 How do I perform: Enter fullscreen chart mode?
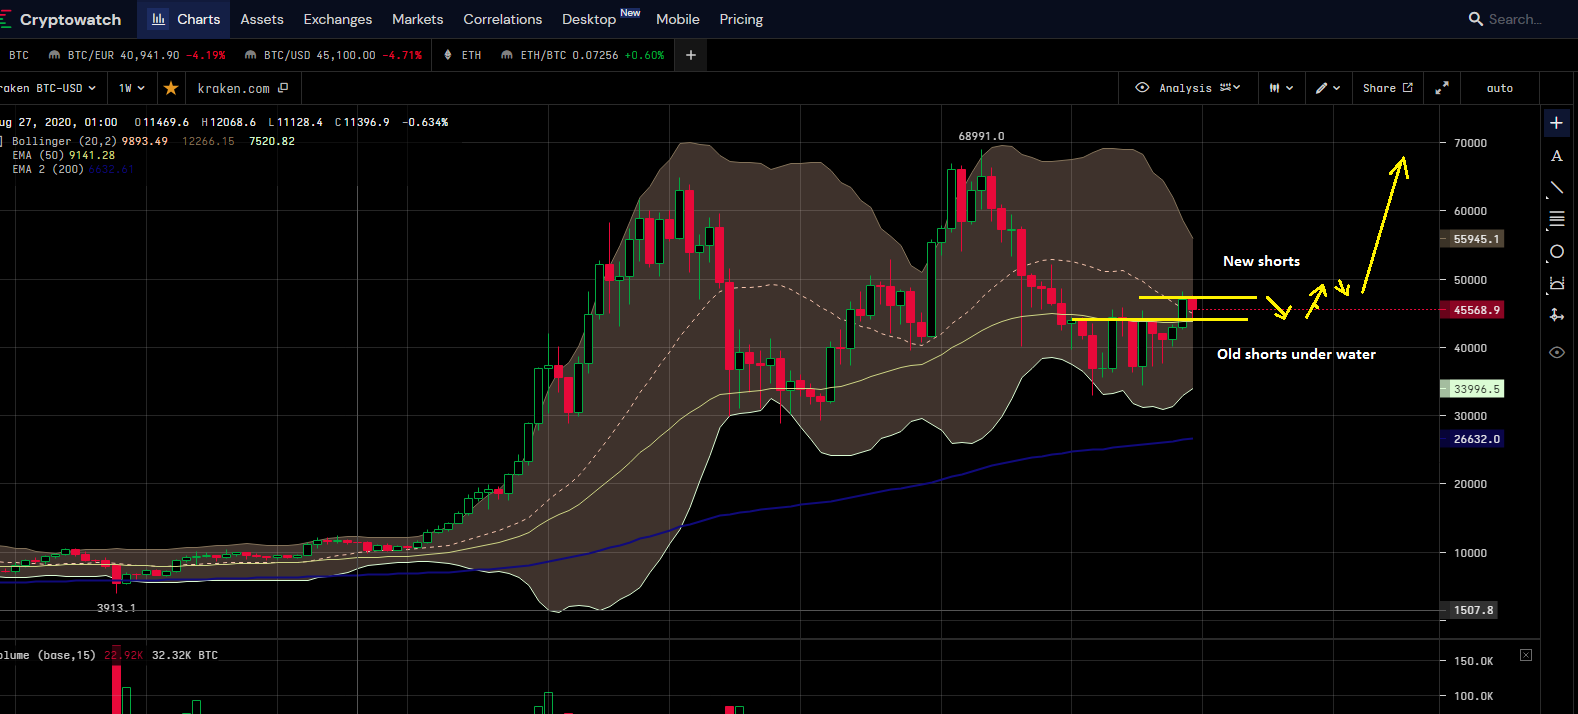(1441, 88)
